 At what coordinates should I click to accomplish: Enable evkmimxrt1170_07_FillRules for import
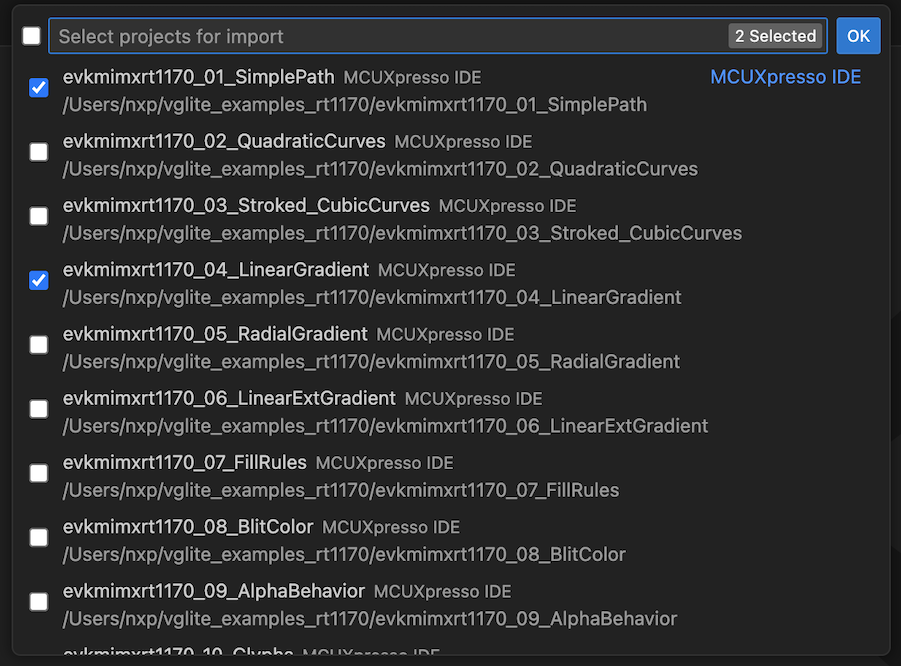point(37,473)
